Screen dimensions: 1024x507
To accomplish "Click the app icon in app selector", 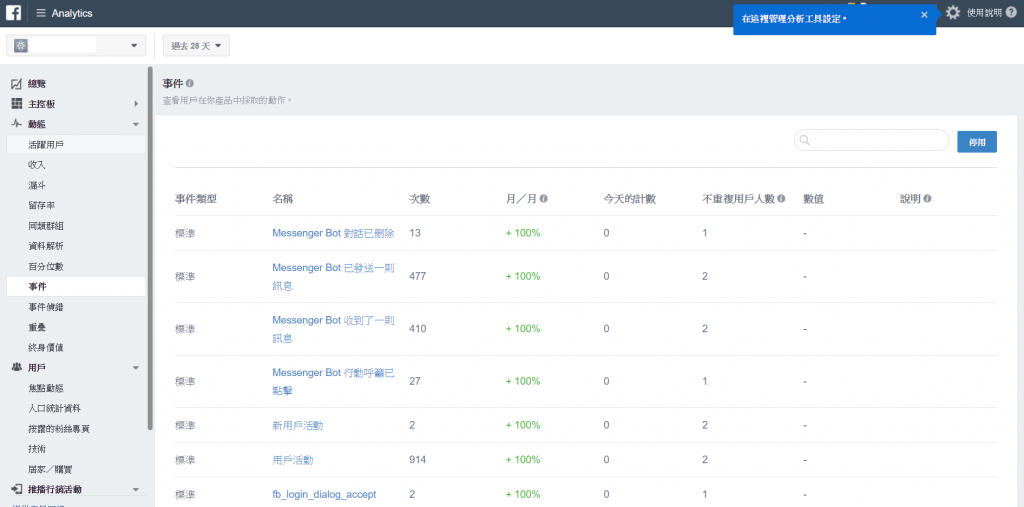I will [21, 45].
